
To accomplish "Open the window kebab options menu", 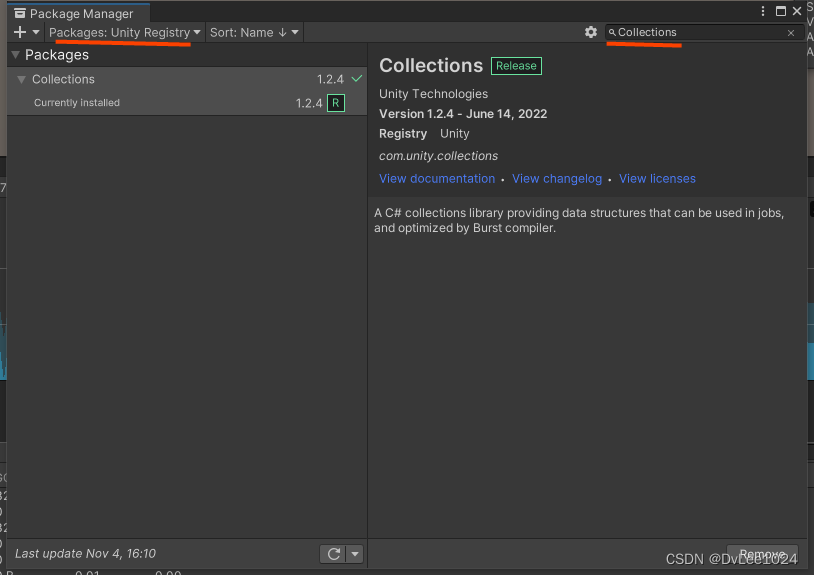I will [763, 11].
